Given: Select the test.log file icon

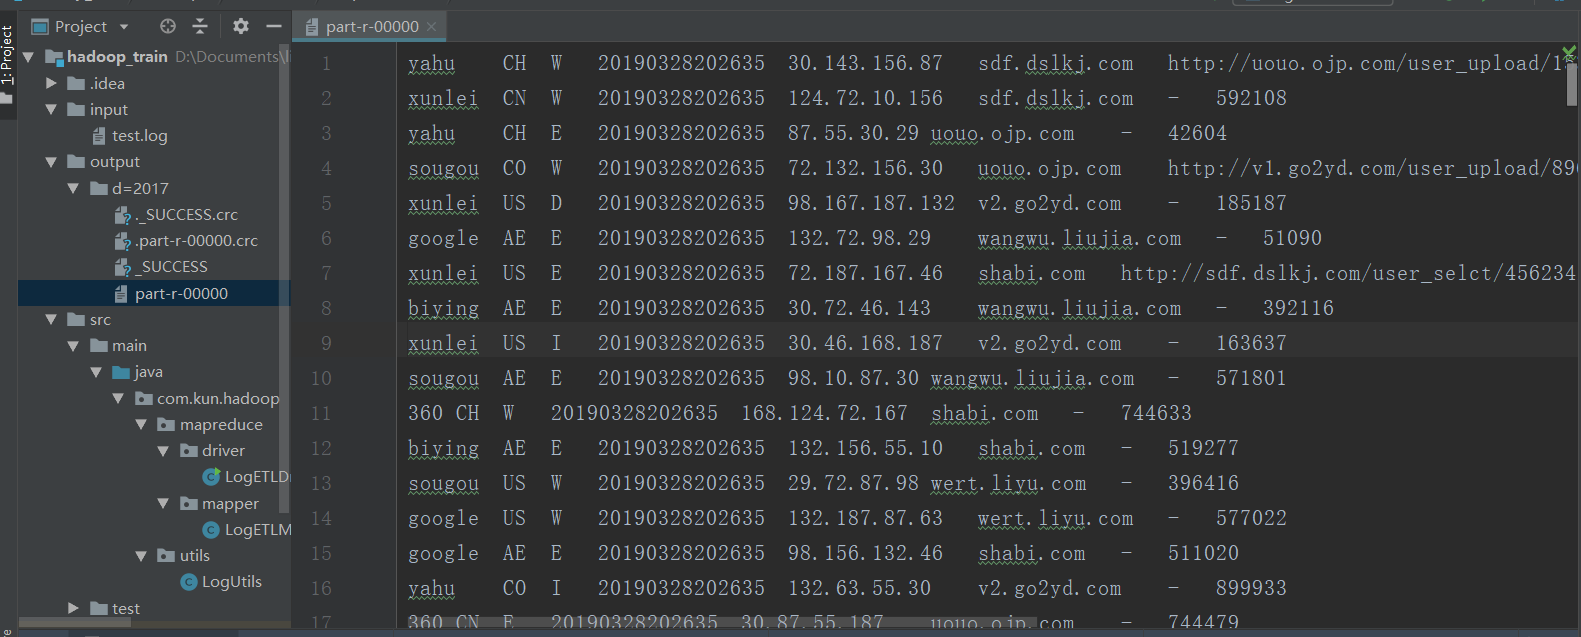Looking at the screenshot, I should (99, 136).
